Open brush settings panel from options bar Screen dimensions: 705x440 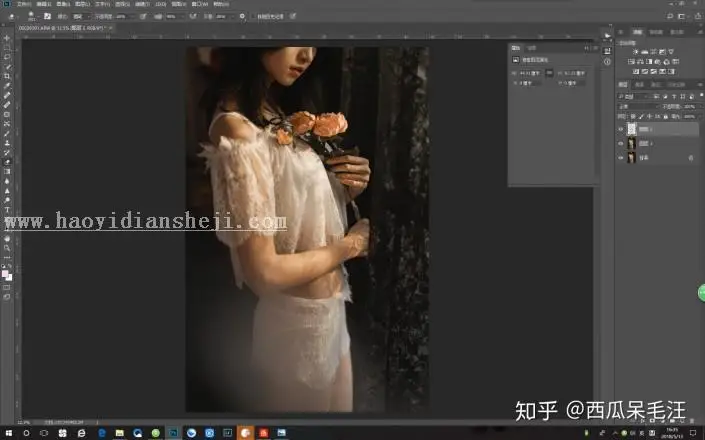[x=47, y=16]
